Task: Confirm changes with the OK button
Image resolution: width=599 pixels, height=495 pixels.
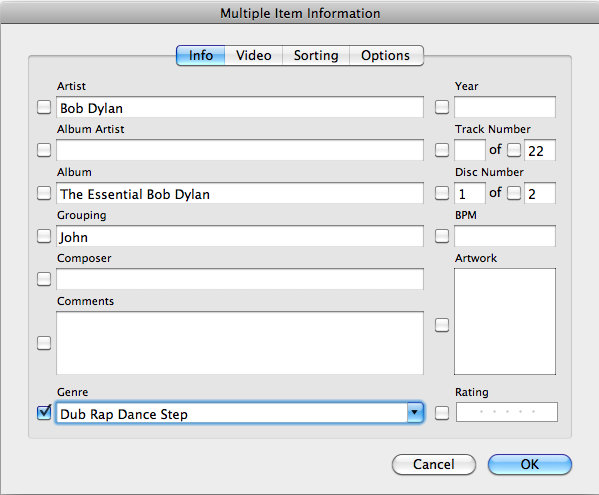Action: tap(529, 464)
